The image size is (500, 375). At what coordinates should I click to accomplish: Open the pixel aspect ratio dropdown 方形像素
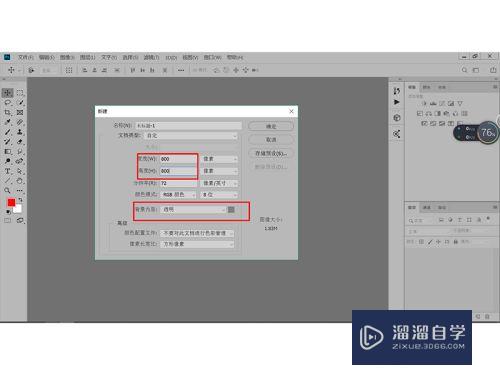[x=197, y=244]
